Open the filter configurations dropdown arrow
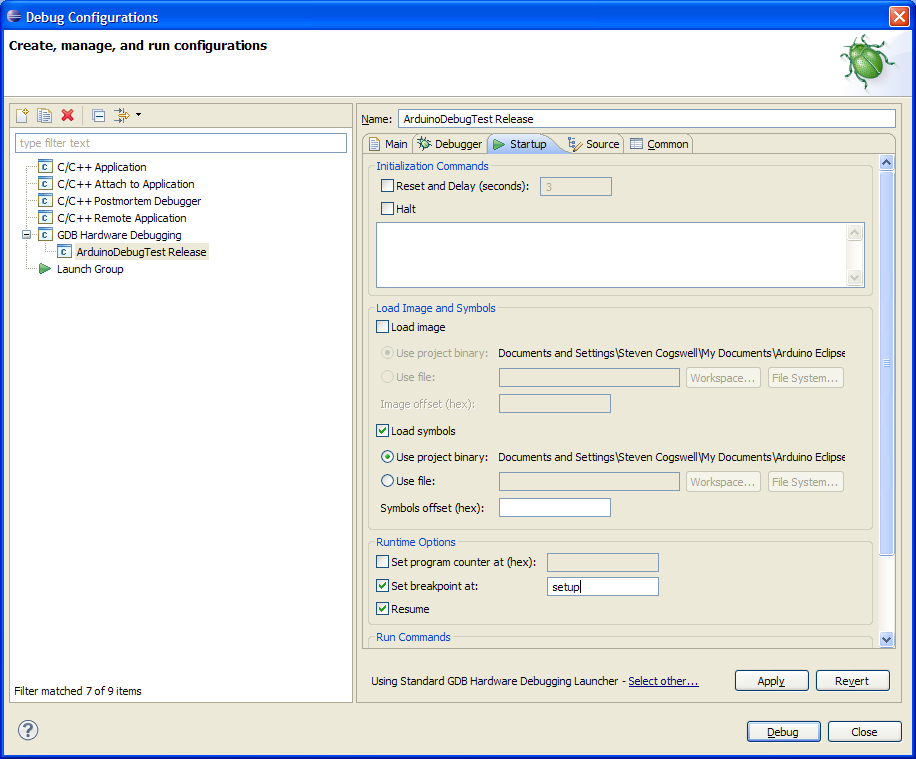Screen dimensions: 916x759 138,115
